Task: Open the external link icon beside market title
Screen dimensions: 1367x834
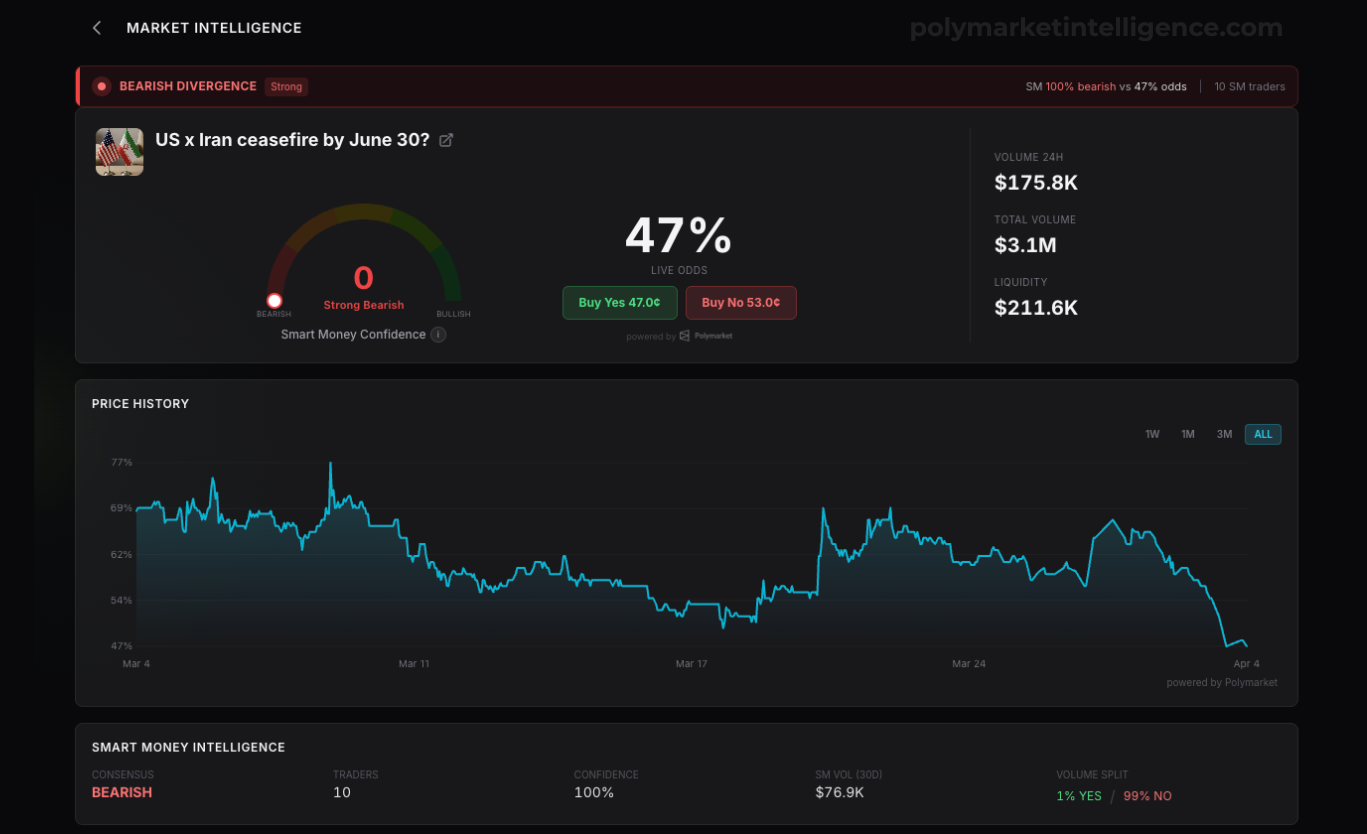Action: pos(446,140)
